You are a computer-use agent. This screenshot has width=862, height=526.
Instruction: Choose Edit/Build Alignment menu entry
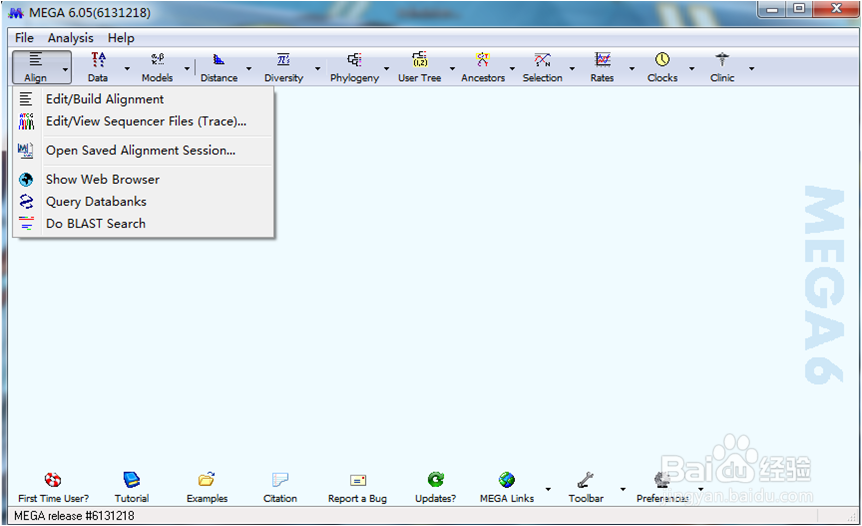pos(143,99)
